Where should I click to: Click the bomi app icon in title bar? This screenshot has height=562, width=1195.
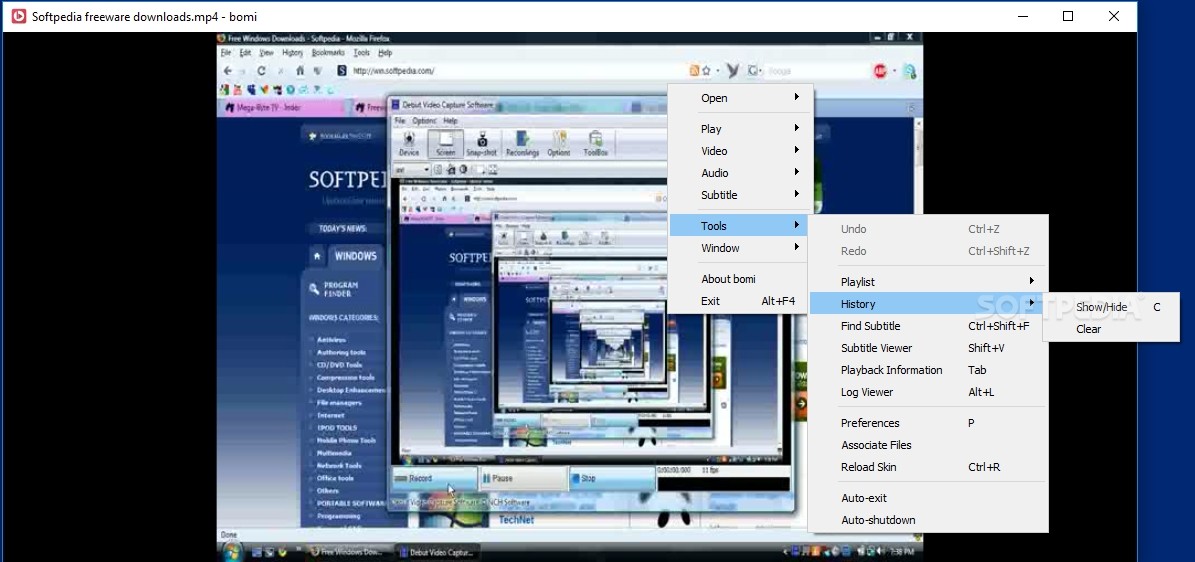(x=18, y=16)
